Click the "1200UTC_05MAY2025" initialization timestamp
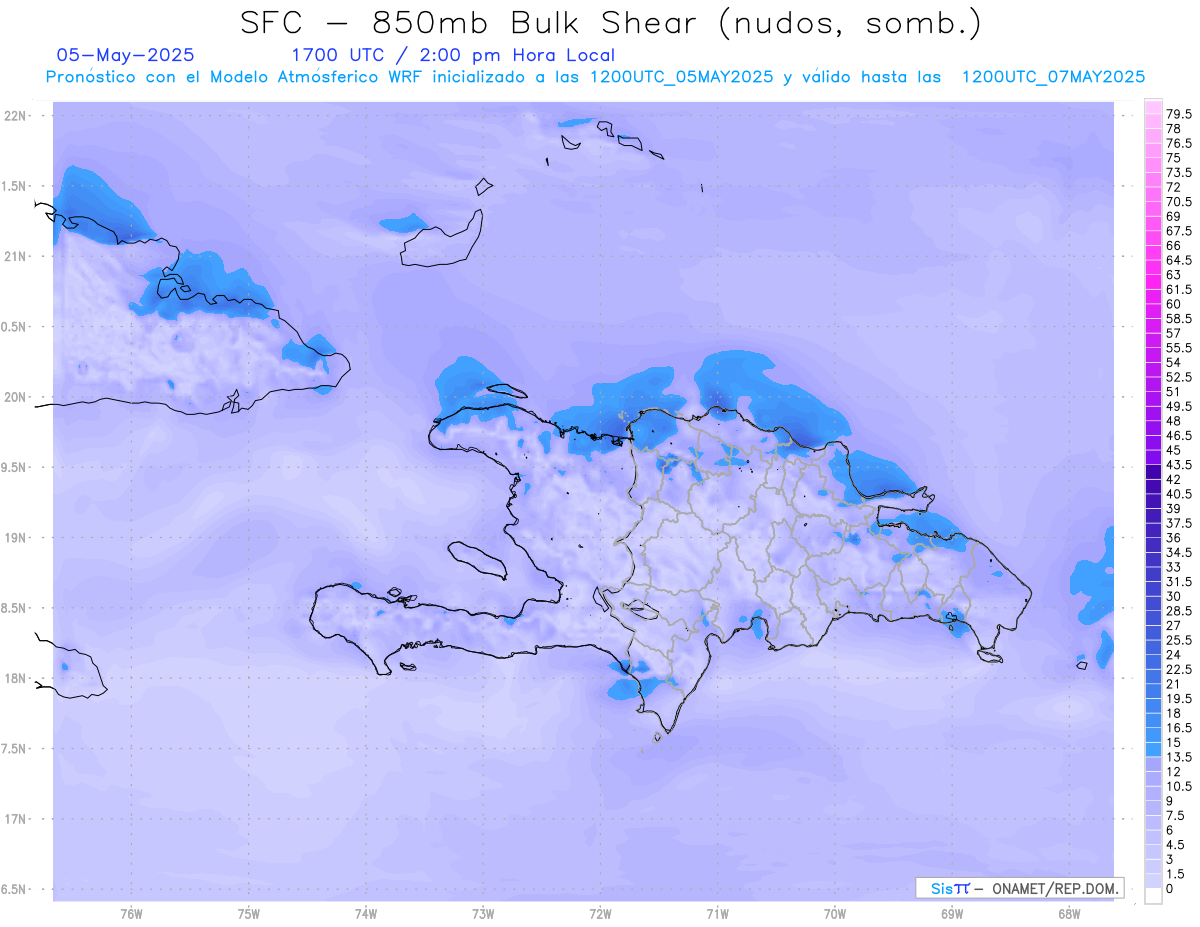The width and height of the screenshot is (1200, 927). (681, 77)
